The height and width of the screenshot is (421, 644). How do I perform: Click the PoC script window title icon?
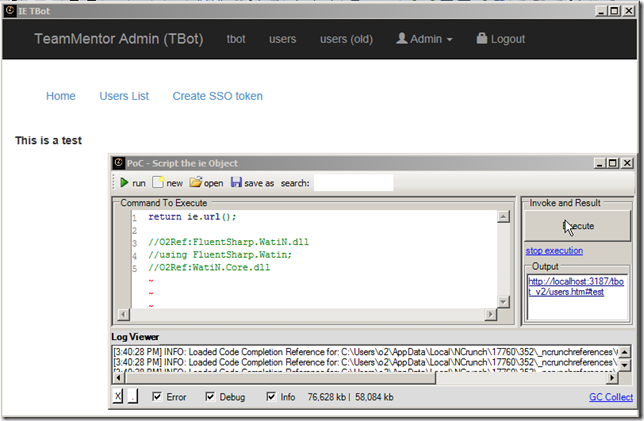pos(118,163)
